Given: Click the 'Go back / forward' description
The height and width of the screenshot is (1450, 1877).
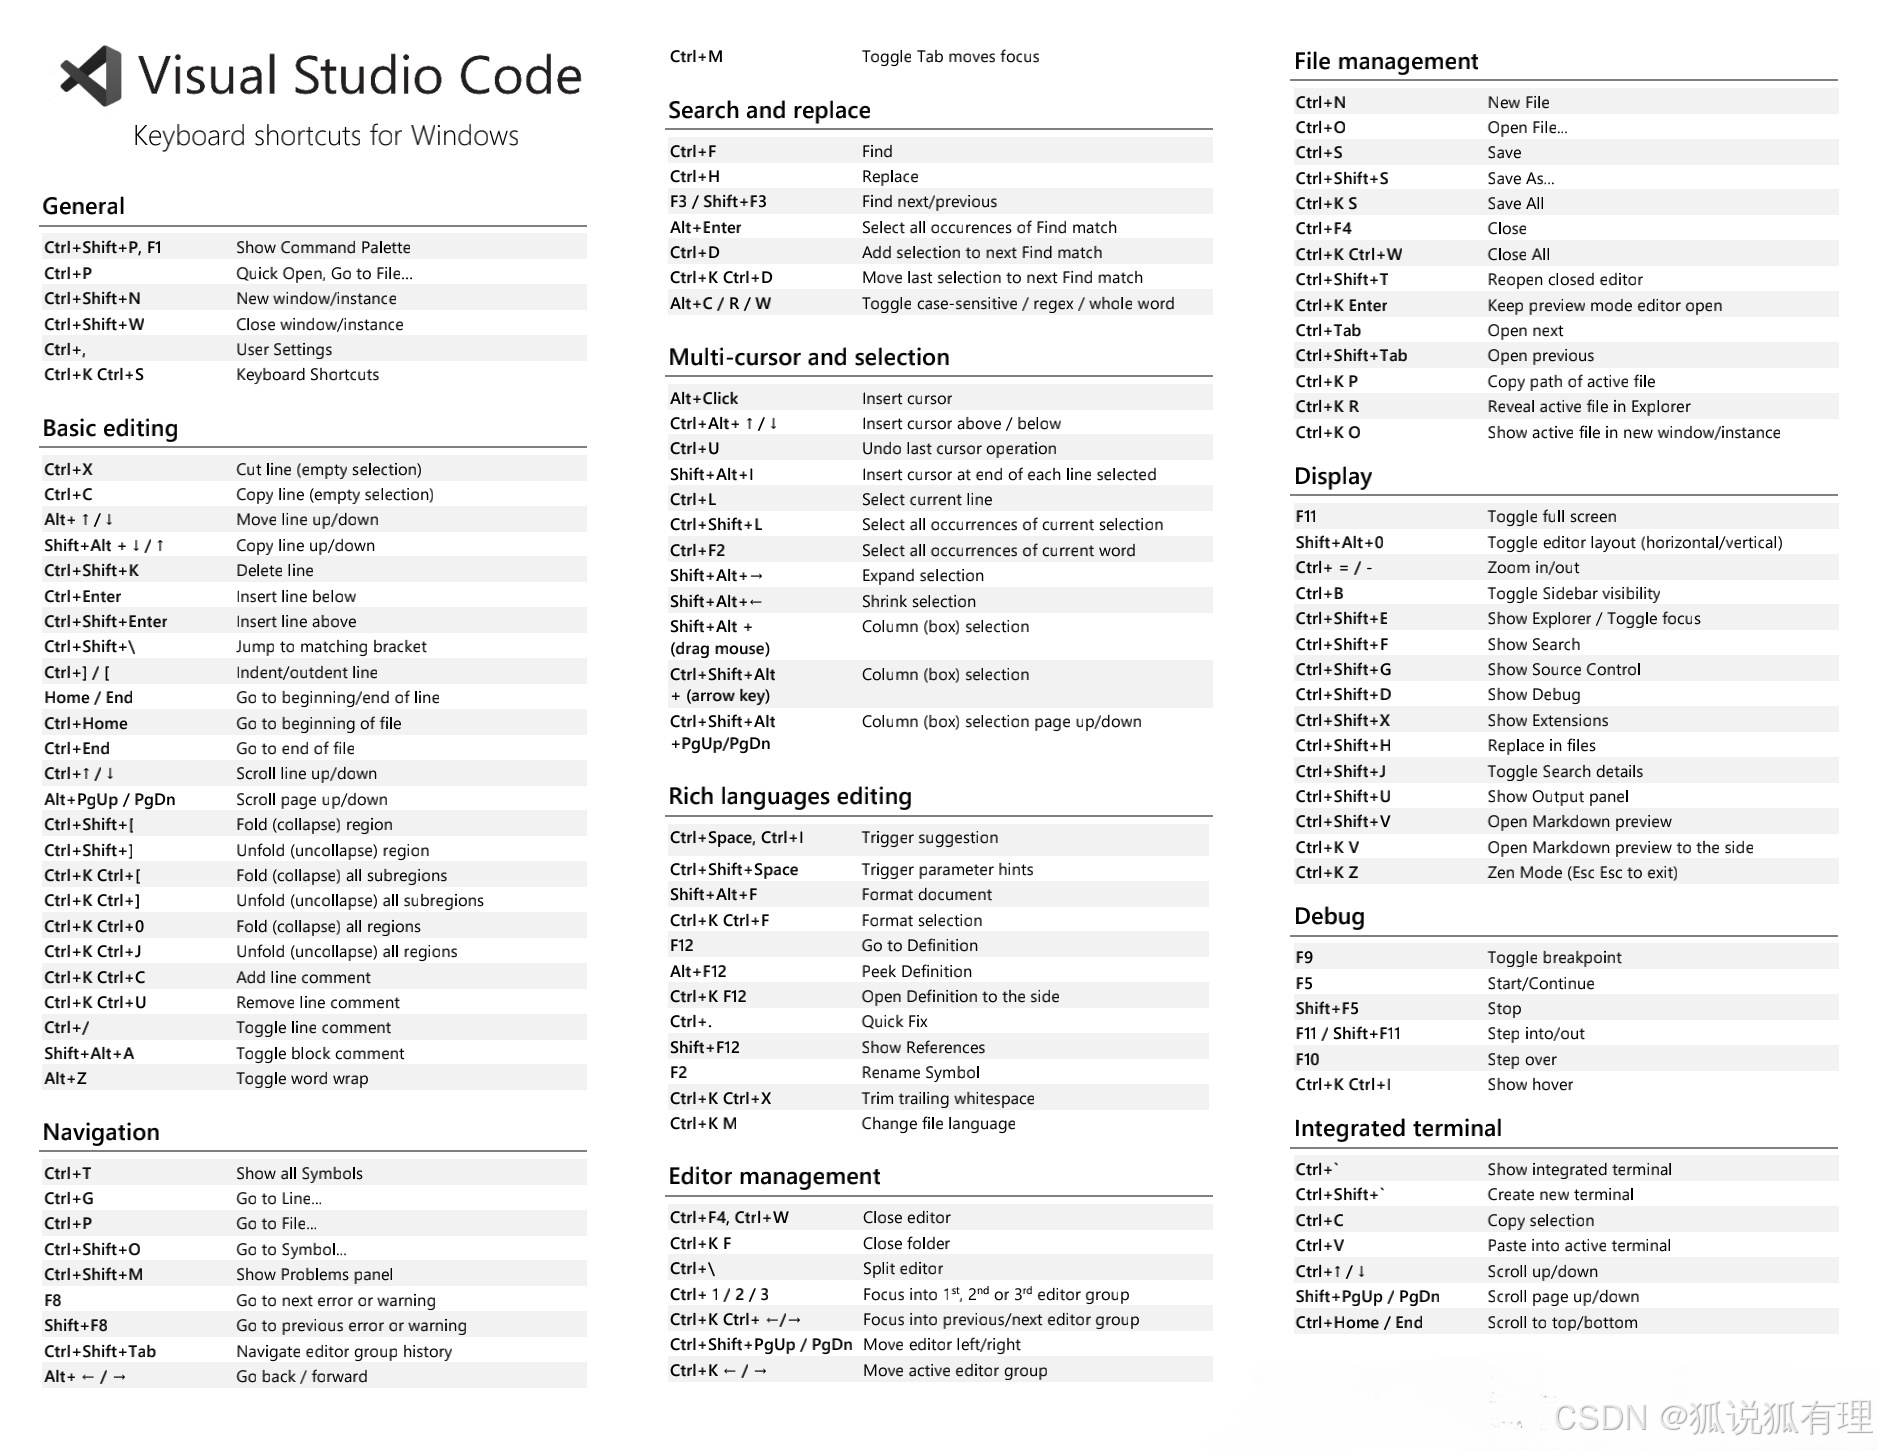Looking at the screenshot, I should point(301,1376).
